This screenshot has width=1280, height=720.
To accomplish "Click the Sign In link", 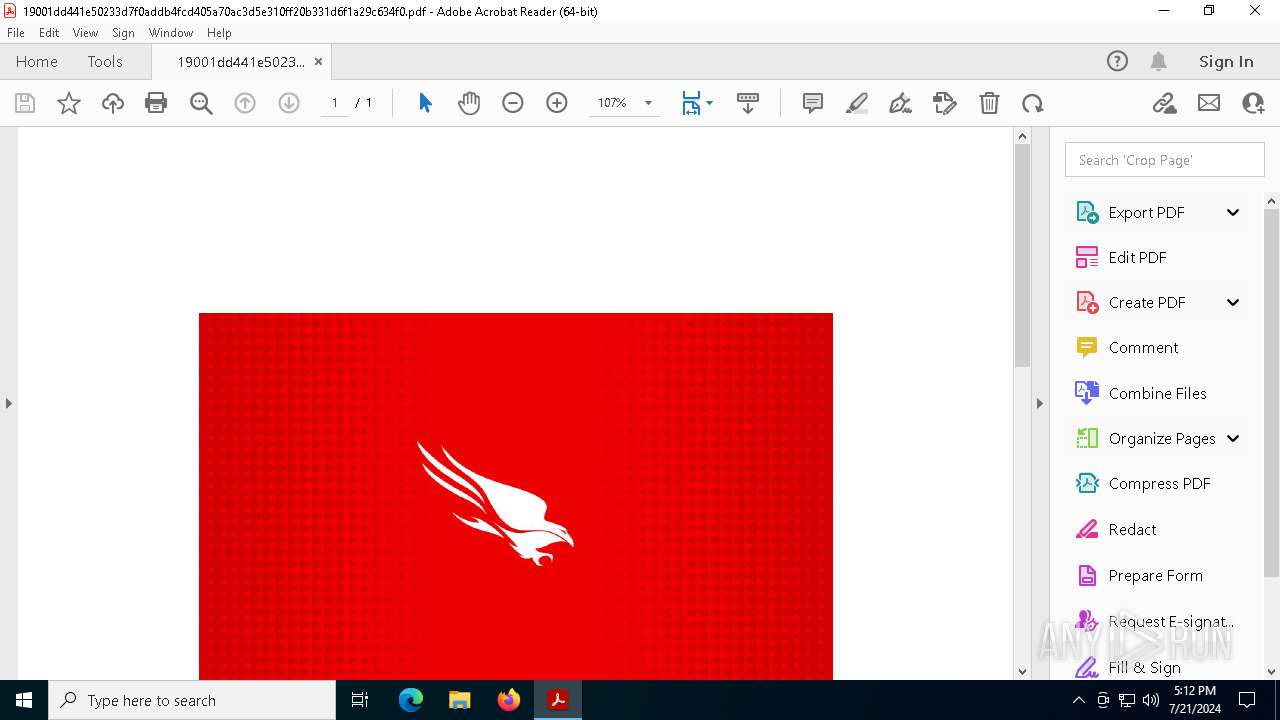I will [x=1226, y=61].
